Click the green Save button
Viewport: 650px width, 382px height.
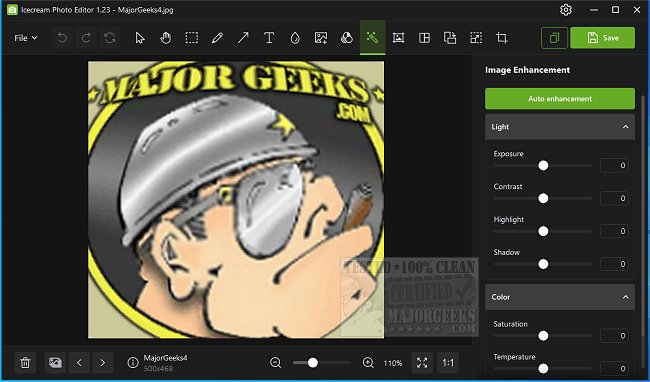[x=602, y=38]
